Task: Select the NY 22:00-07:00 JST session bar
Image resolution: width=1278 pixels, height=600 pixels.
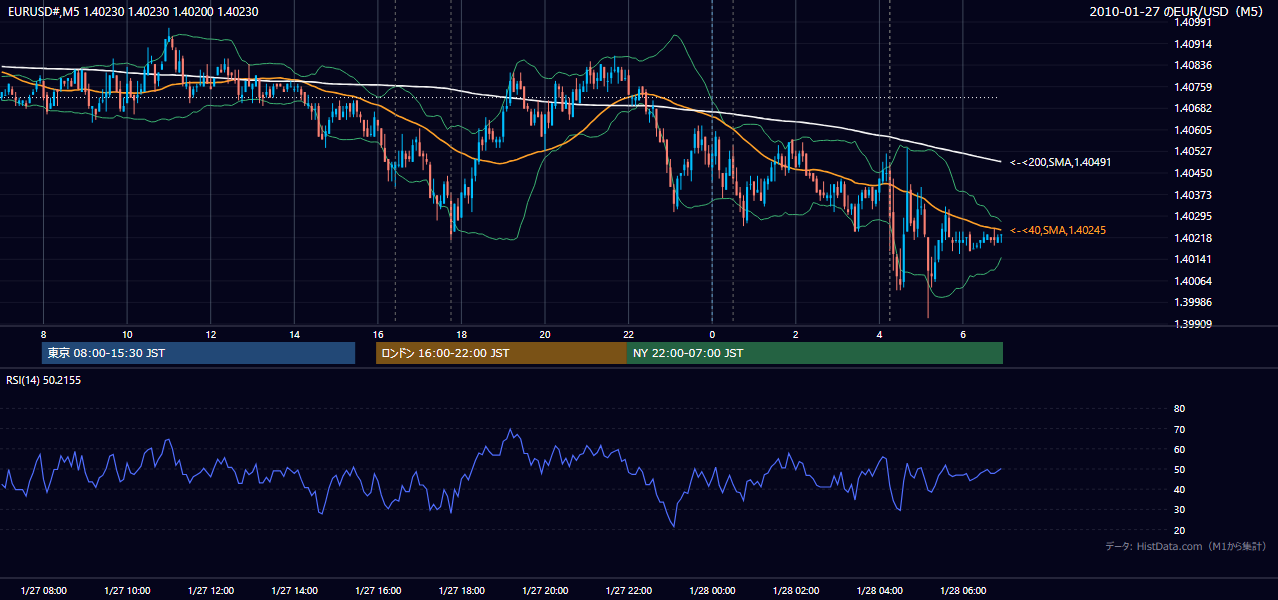Action: (x=815, y=353)
